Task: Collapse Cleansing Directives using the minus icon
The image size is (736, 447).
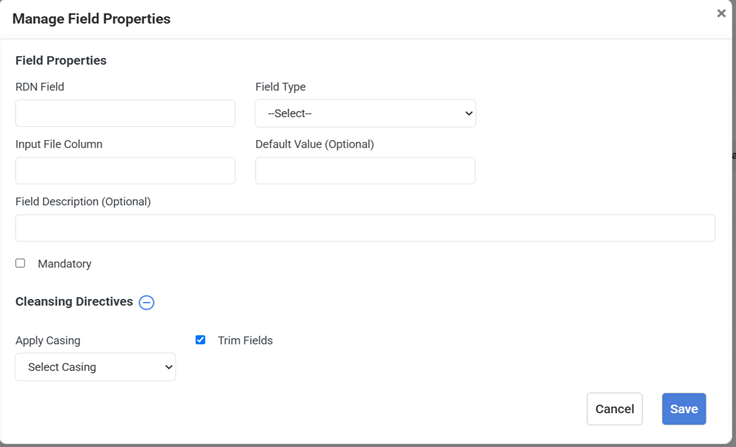Action: pyautogui.click(x=146, y=302)
